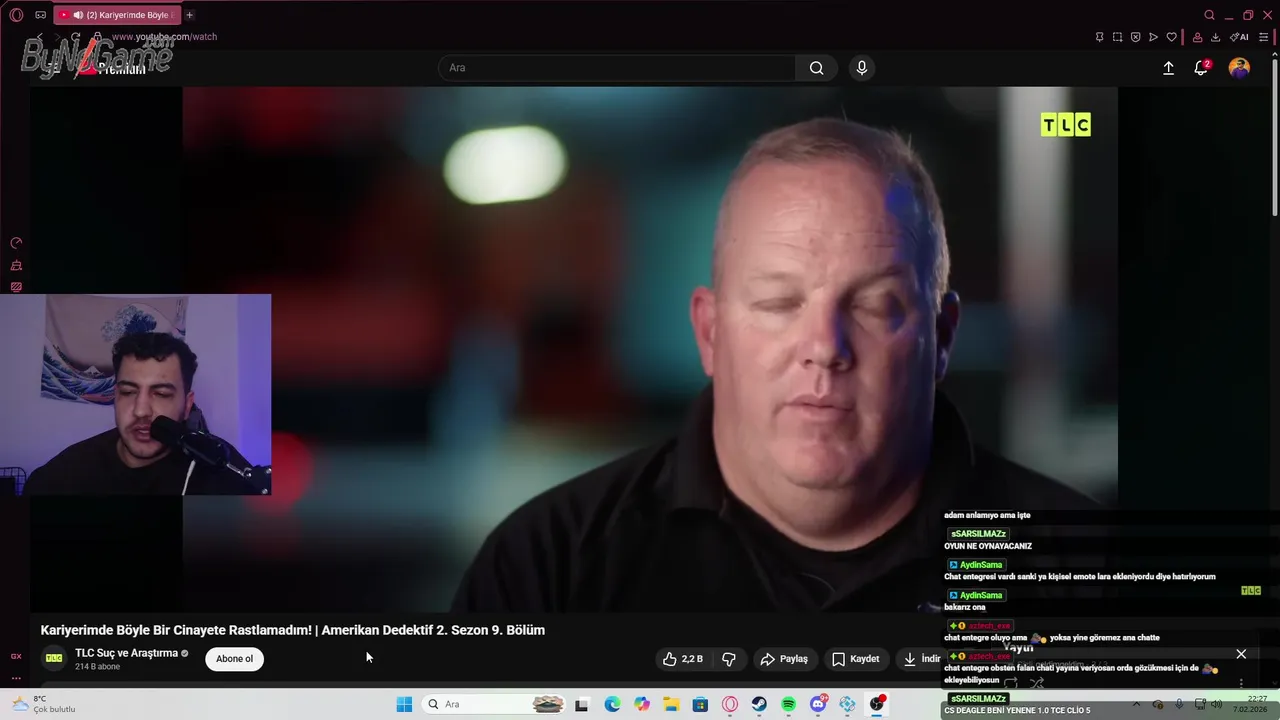The height and width of the screenshot is (720, 1280).
Task: Open Discord from taskbar
Action: [818, 704]
